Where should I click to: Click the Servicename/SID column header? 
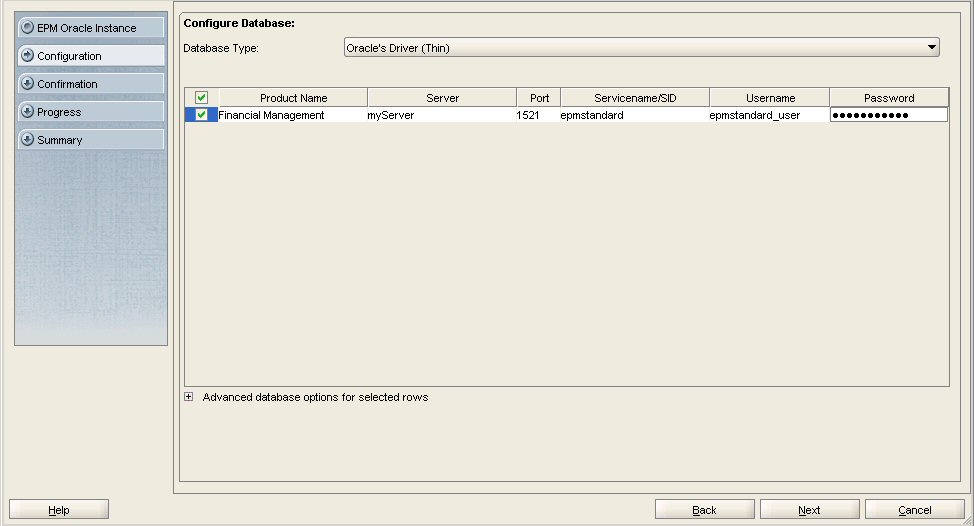pos(635,97)
